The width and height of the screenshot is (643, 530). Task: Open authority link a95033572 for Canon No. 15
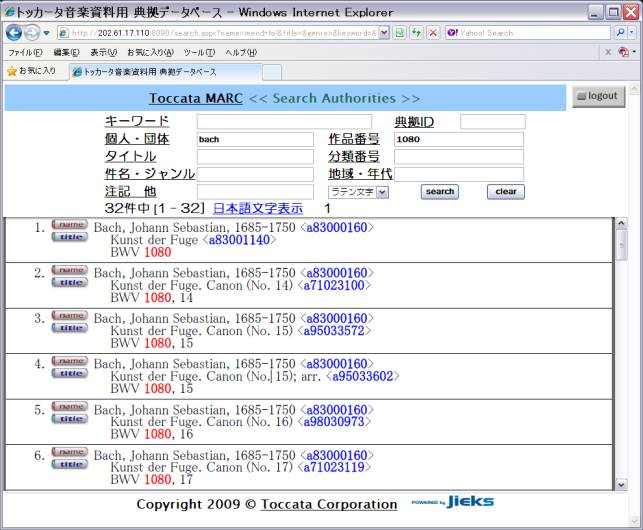pos(334,331)
